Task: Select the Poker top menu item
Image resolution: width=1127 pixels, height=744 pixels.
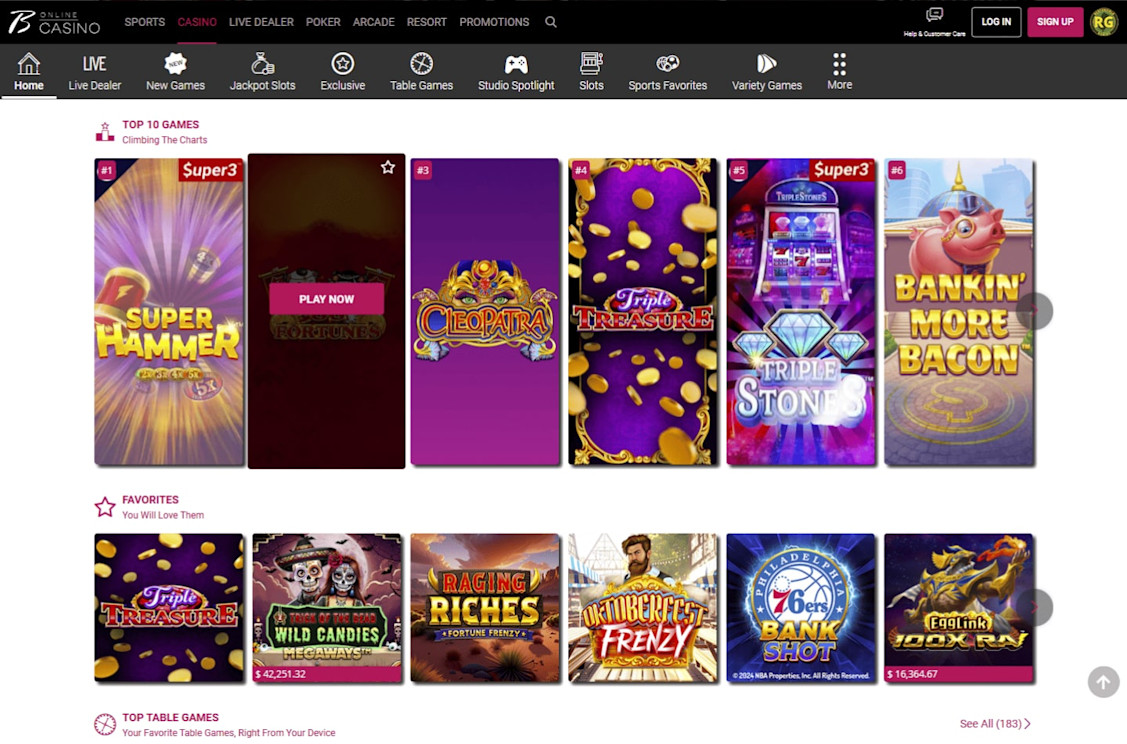Action: pos(323,22)
